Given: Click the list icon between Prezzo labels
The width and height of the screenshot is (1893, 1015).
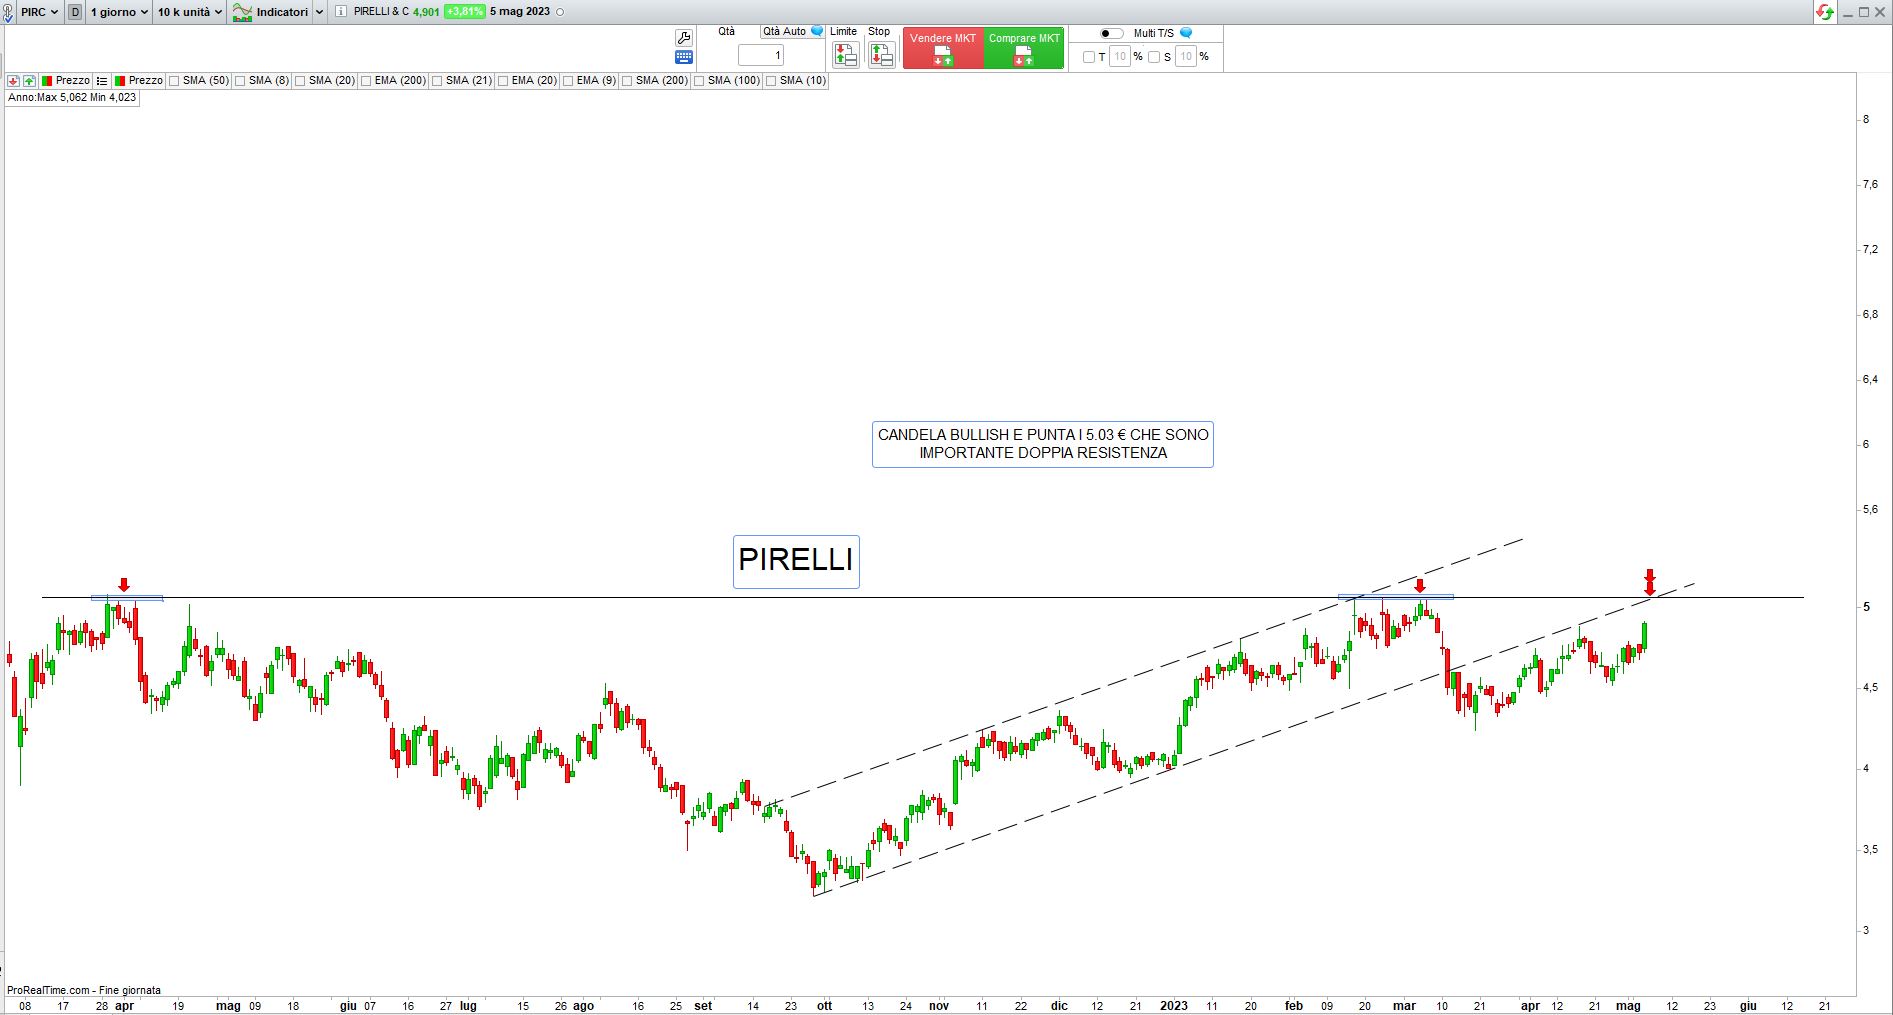Looking at the screenshot, I should [102, 81].
